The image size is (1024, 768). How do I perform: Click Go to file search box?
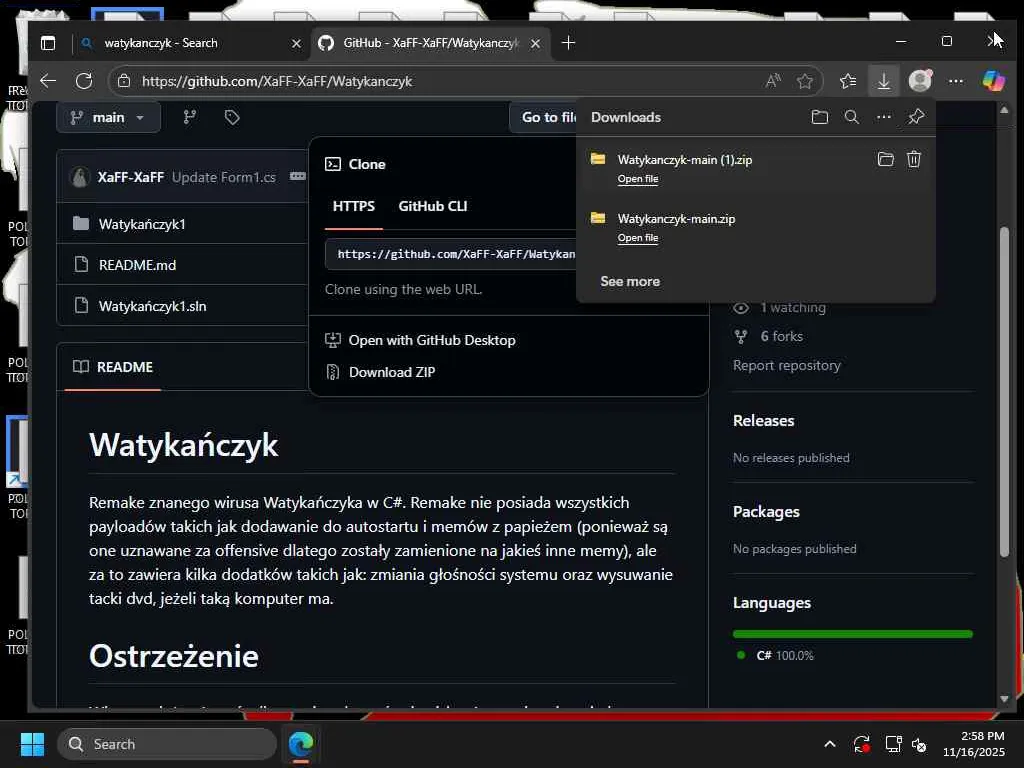pos(543,118)
